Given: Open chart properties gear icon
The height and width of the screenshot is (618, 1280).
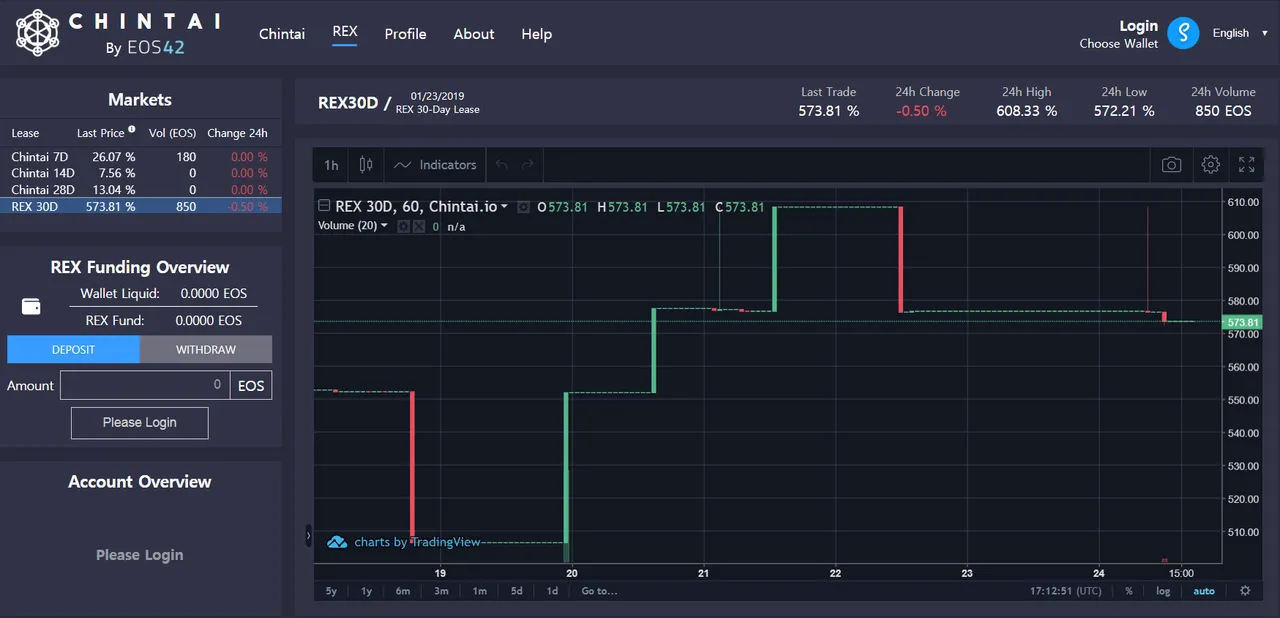Looking at the screenshot, I should tap(1211, 165).
